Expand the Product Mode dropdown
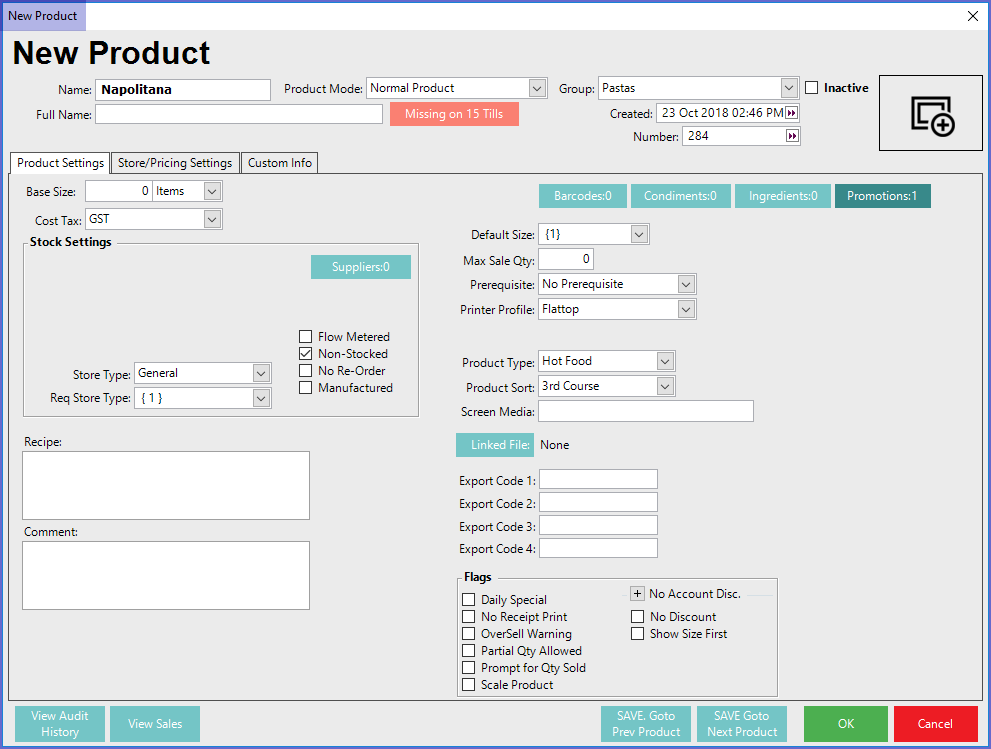This screenshot has width=991, height=749. 537,88
